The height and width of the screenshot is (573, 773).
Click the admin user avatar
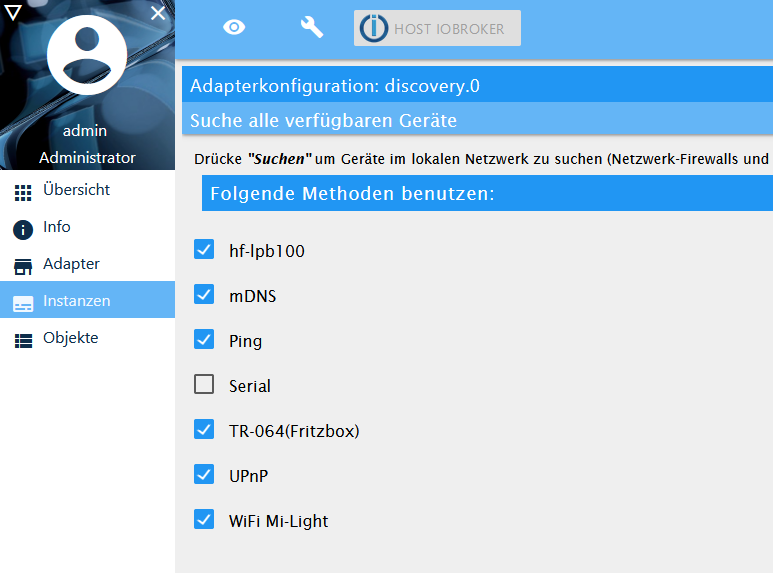(x=87, y=66)
